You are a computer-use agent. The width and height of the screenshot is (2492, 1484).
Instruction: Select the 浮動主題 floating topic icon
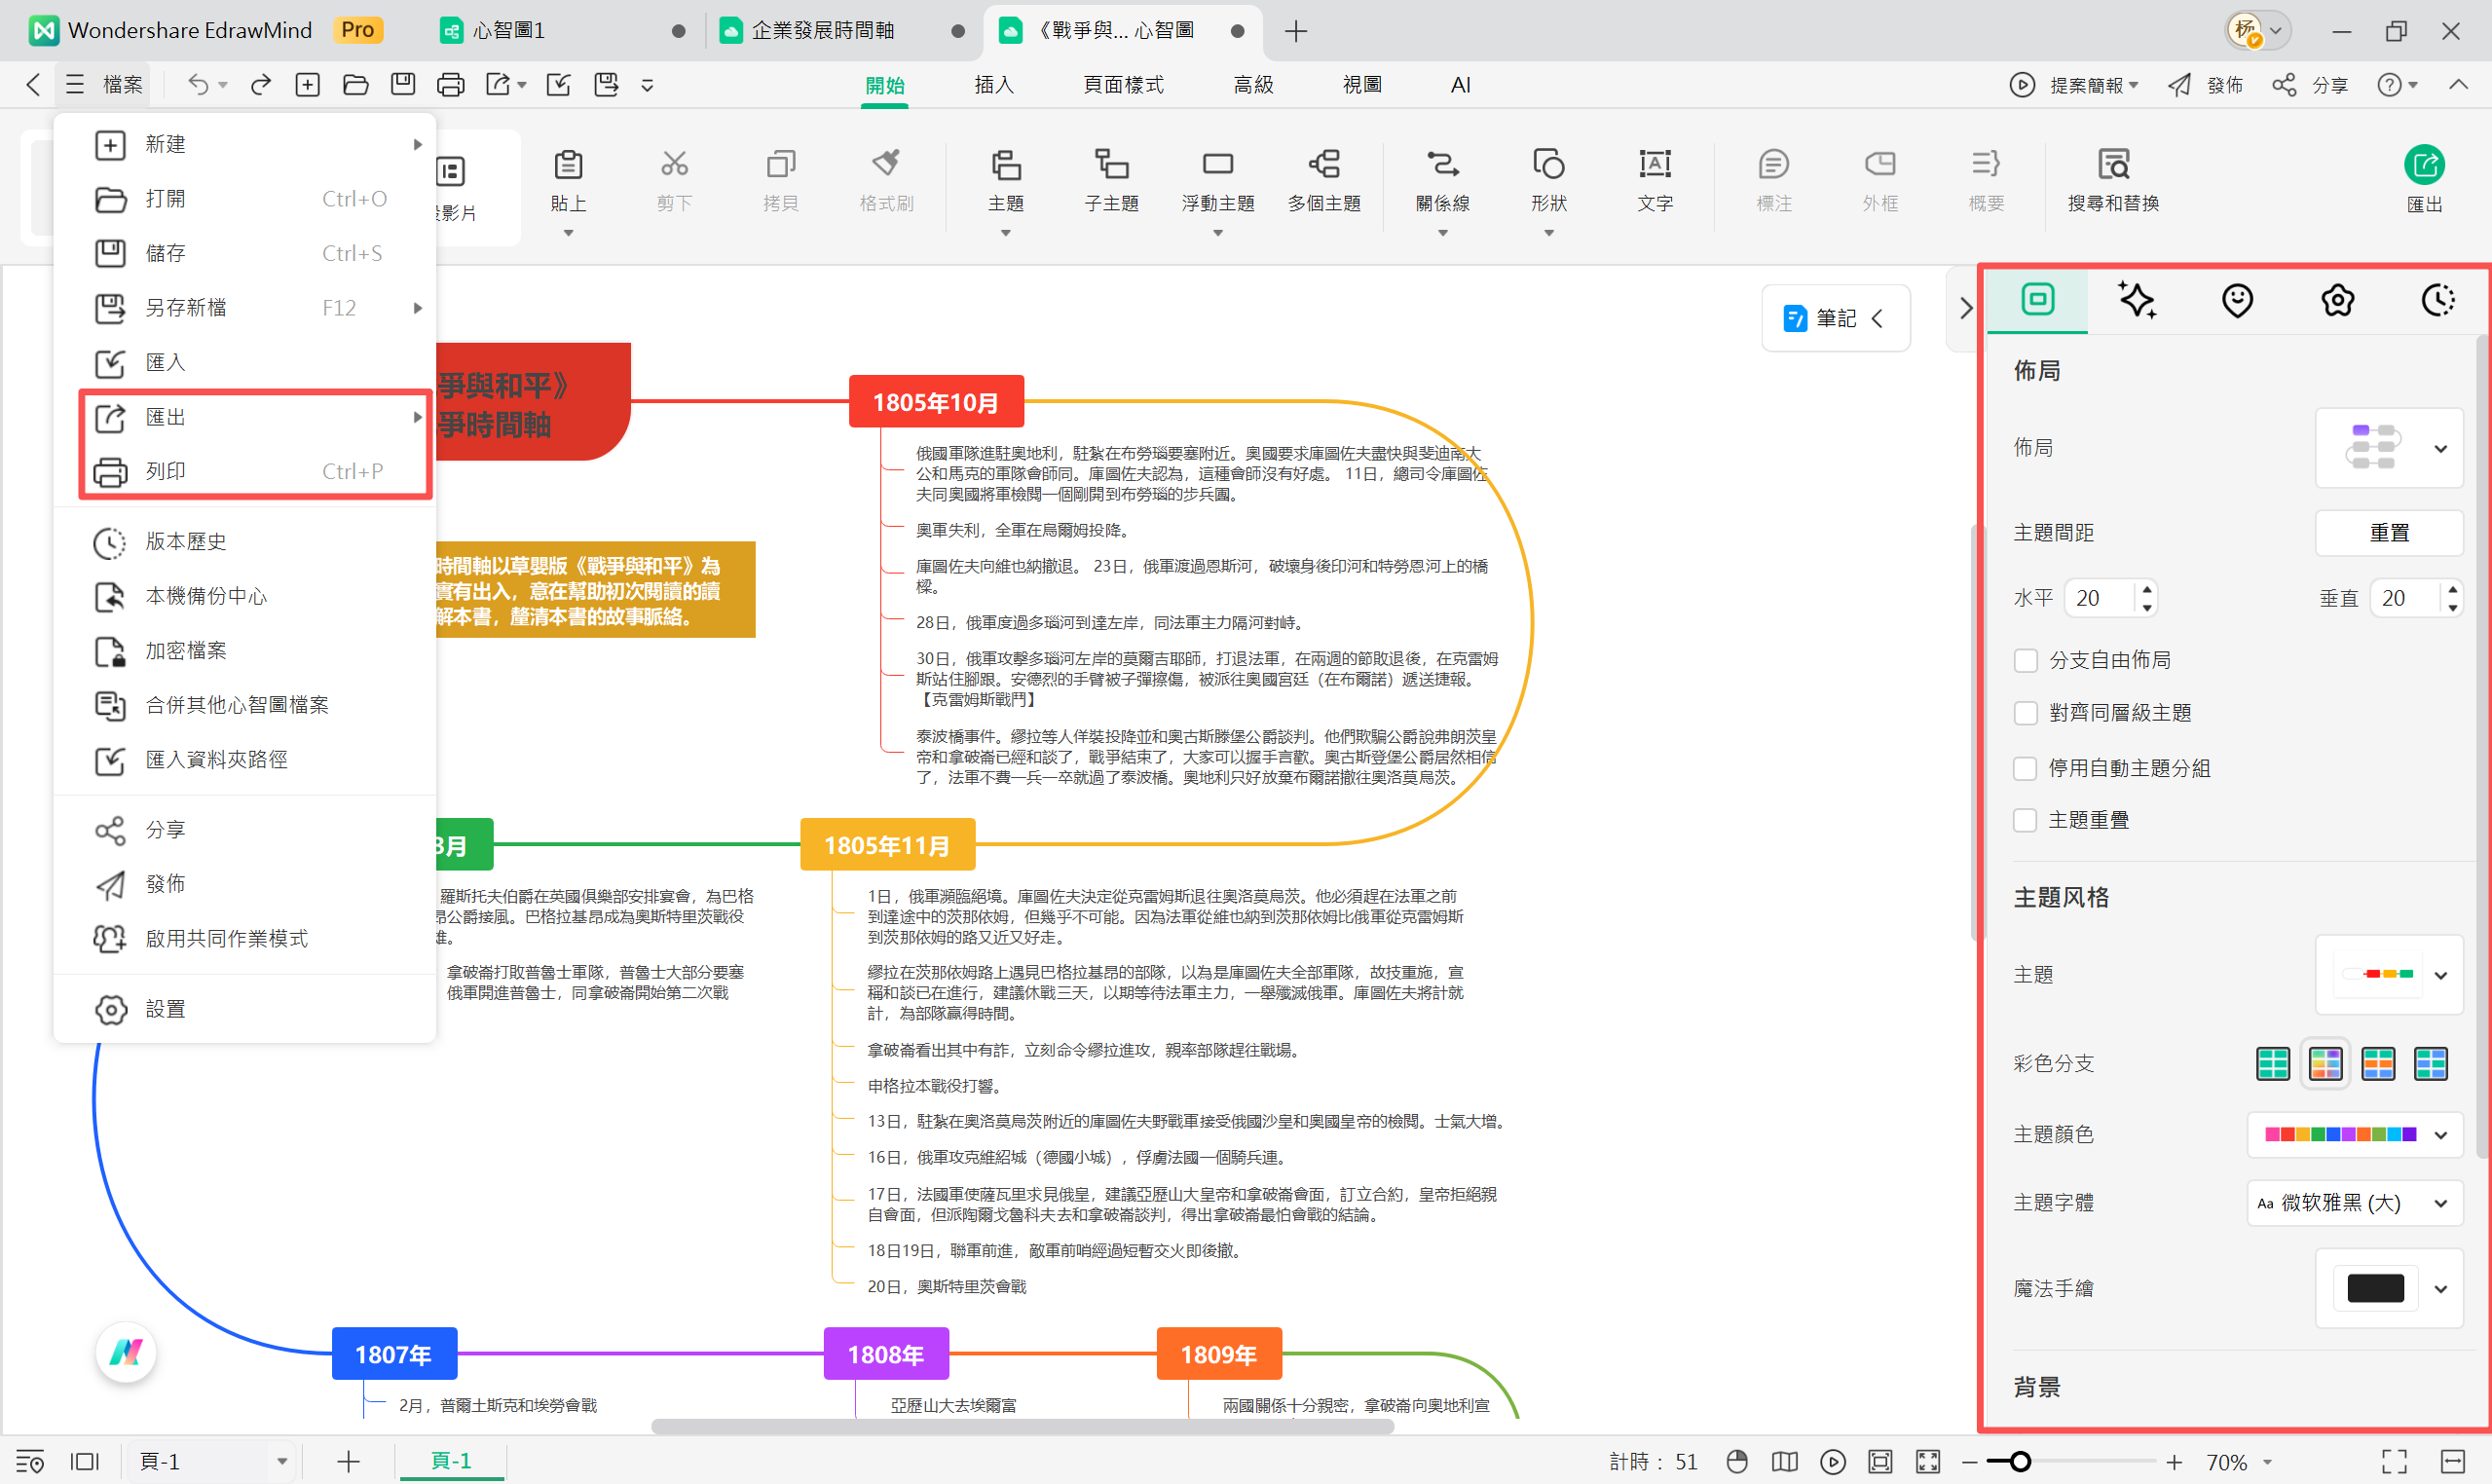(1217, 165)
